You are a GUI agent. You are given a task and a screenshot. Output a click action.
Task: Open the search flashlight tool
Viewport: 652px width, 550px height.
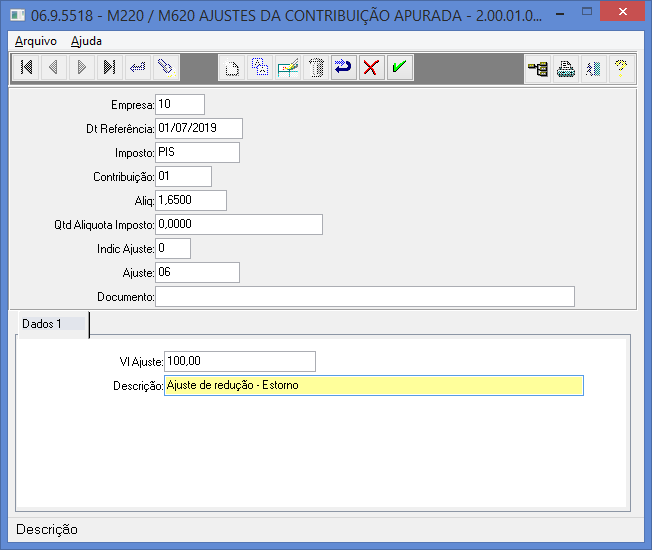166,67
